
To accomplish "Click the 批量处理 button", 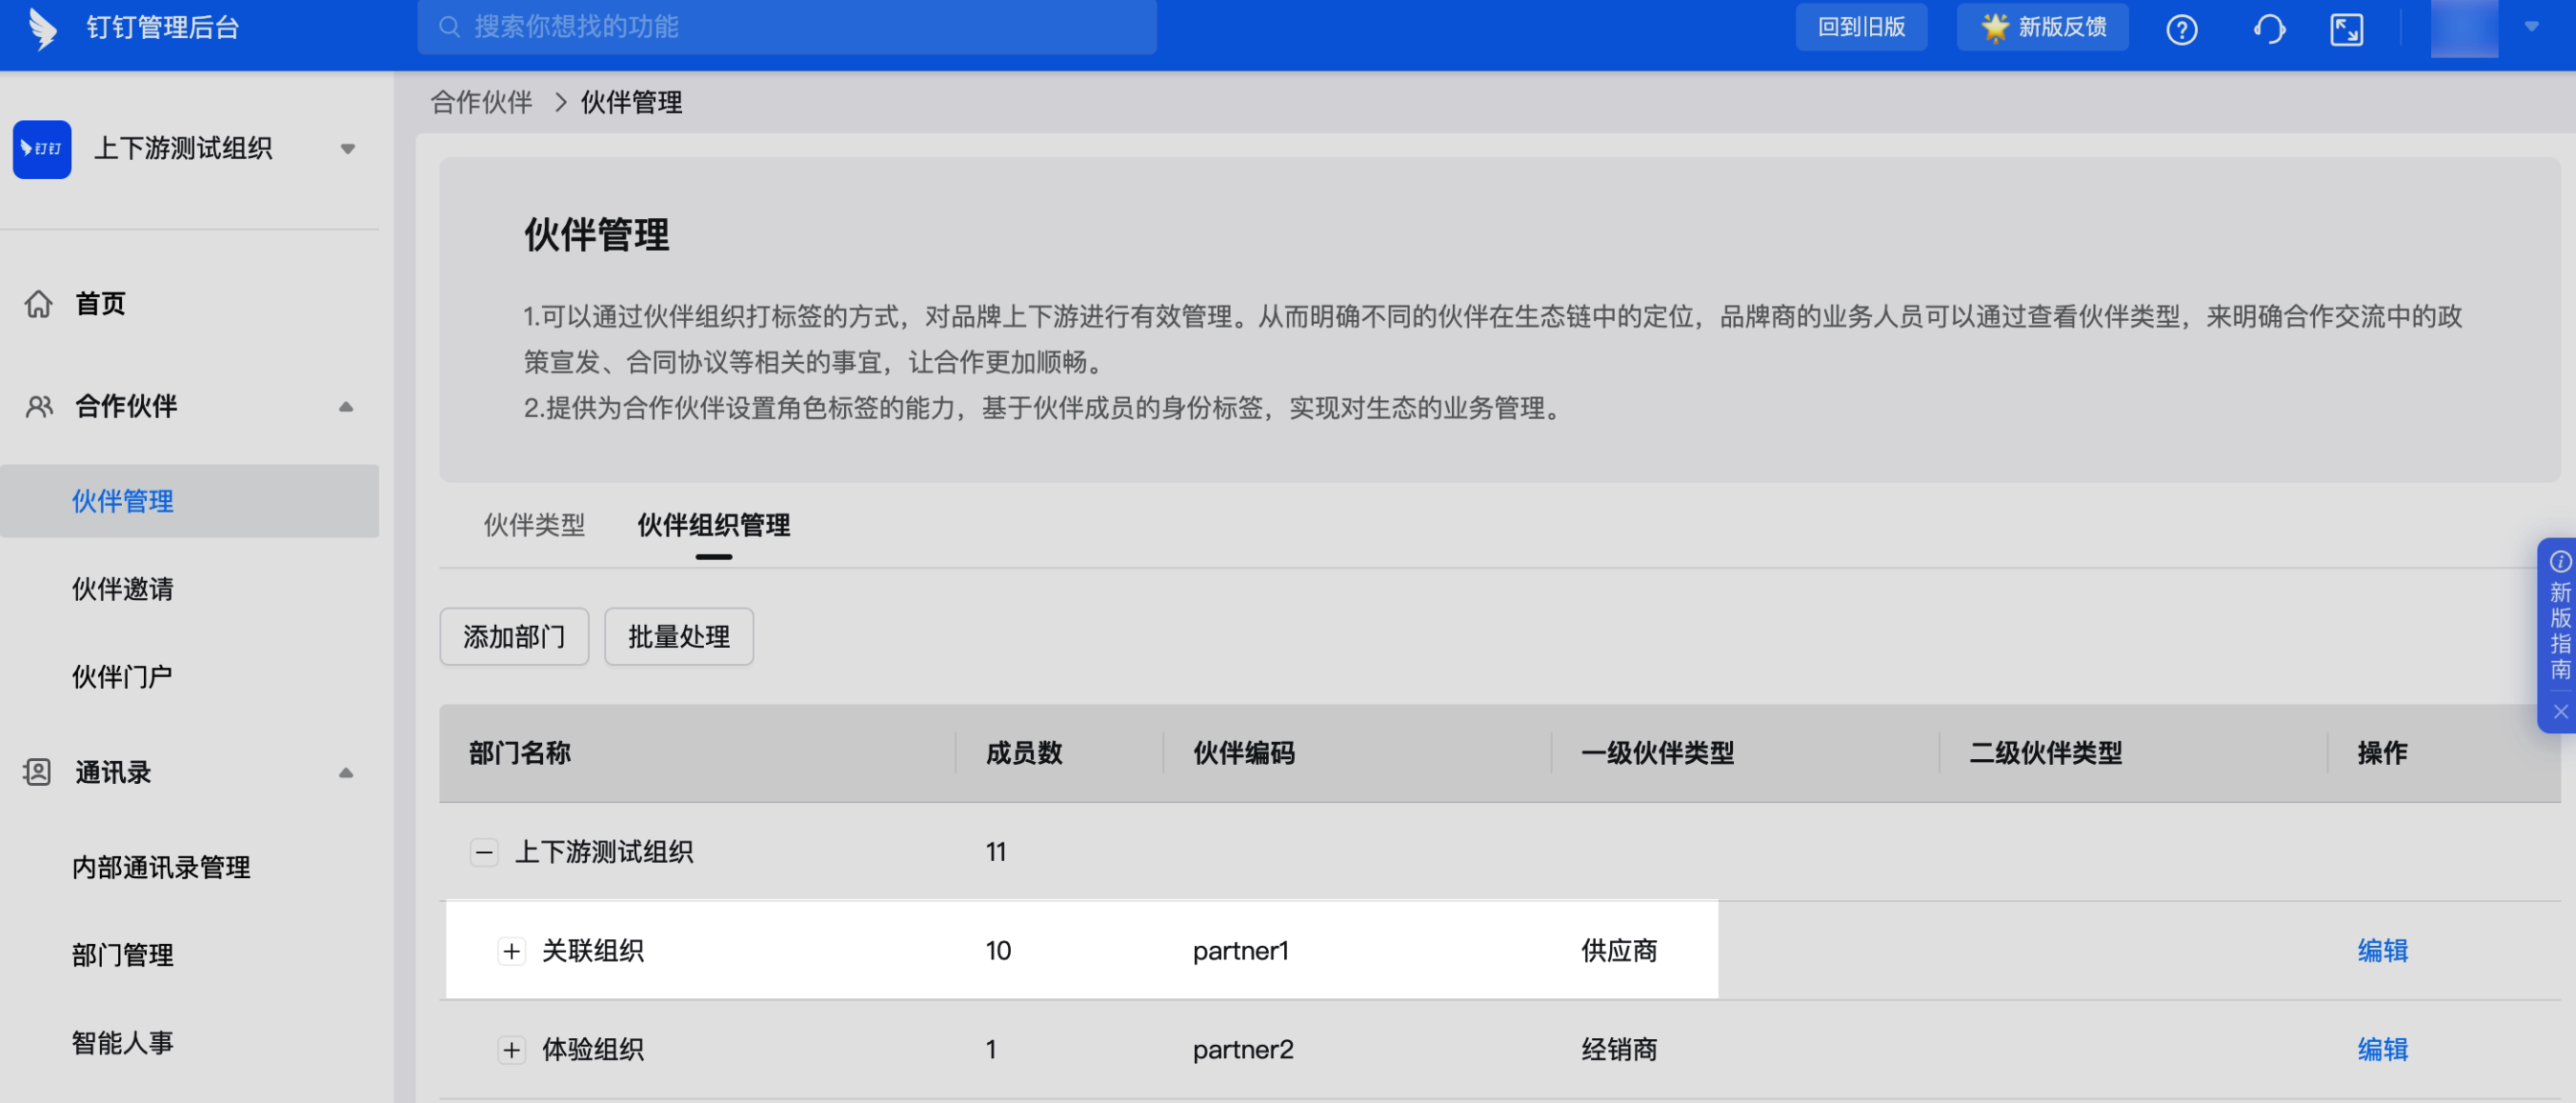I will click(x=678, y=637).
